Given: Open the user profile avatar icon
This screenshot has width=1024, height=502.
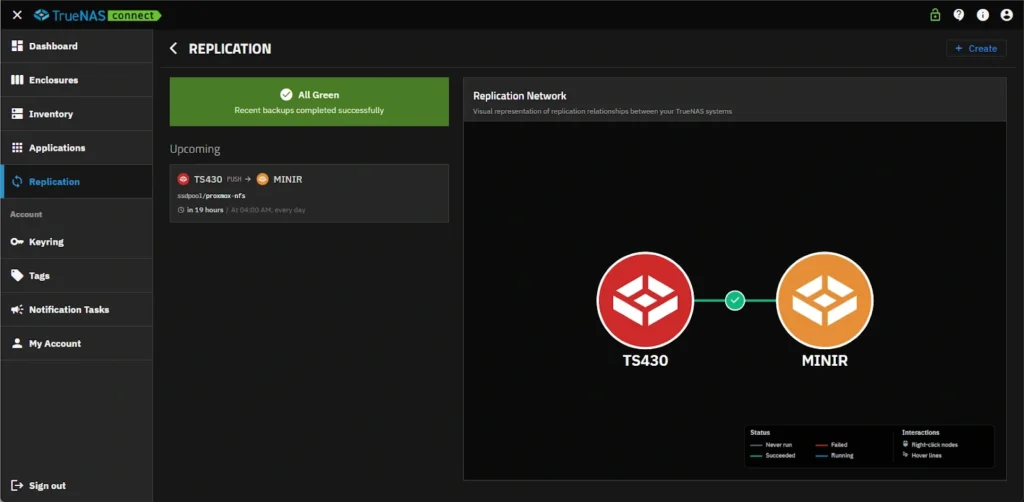Looking at the screenshot, I should click(1006, 15).
